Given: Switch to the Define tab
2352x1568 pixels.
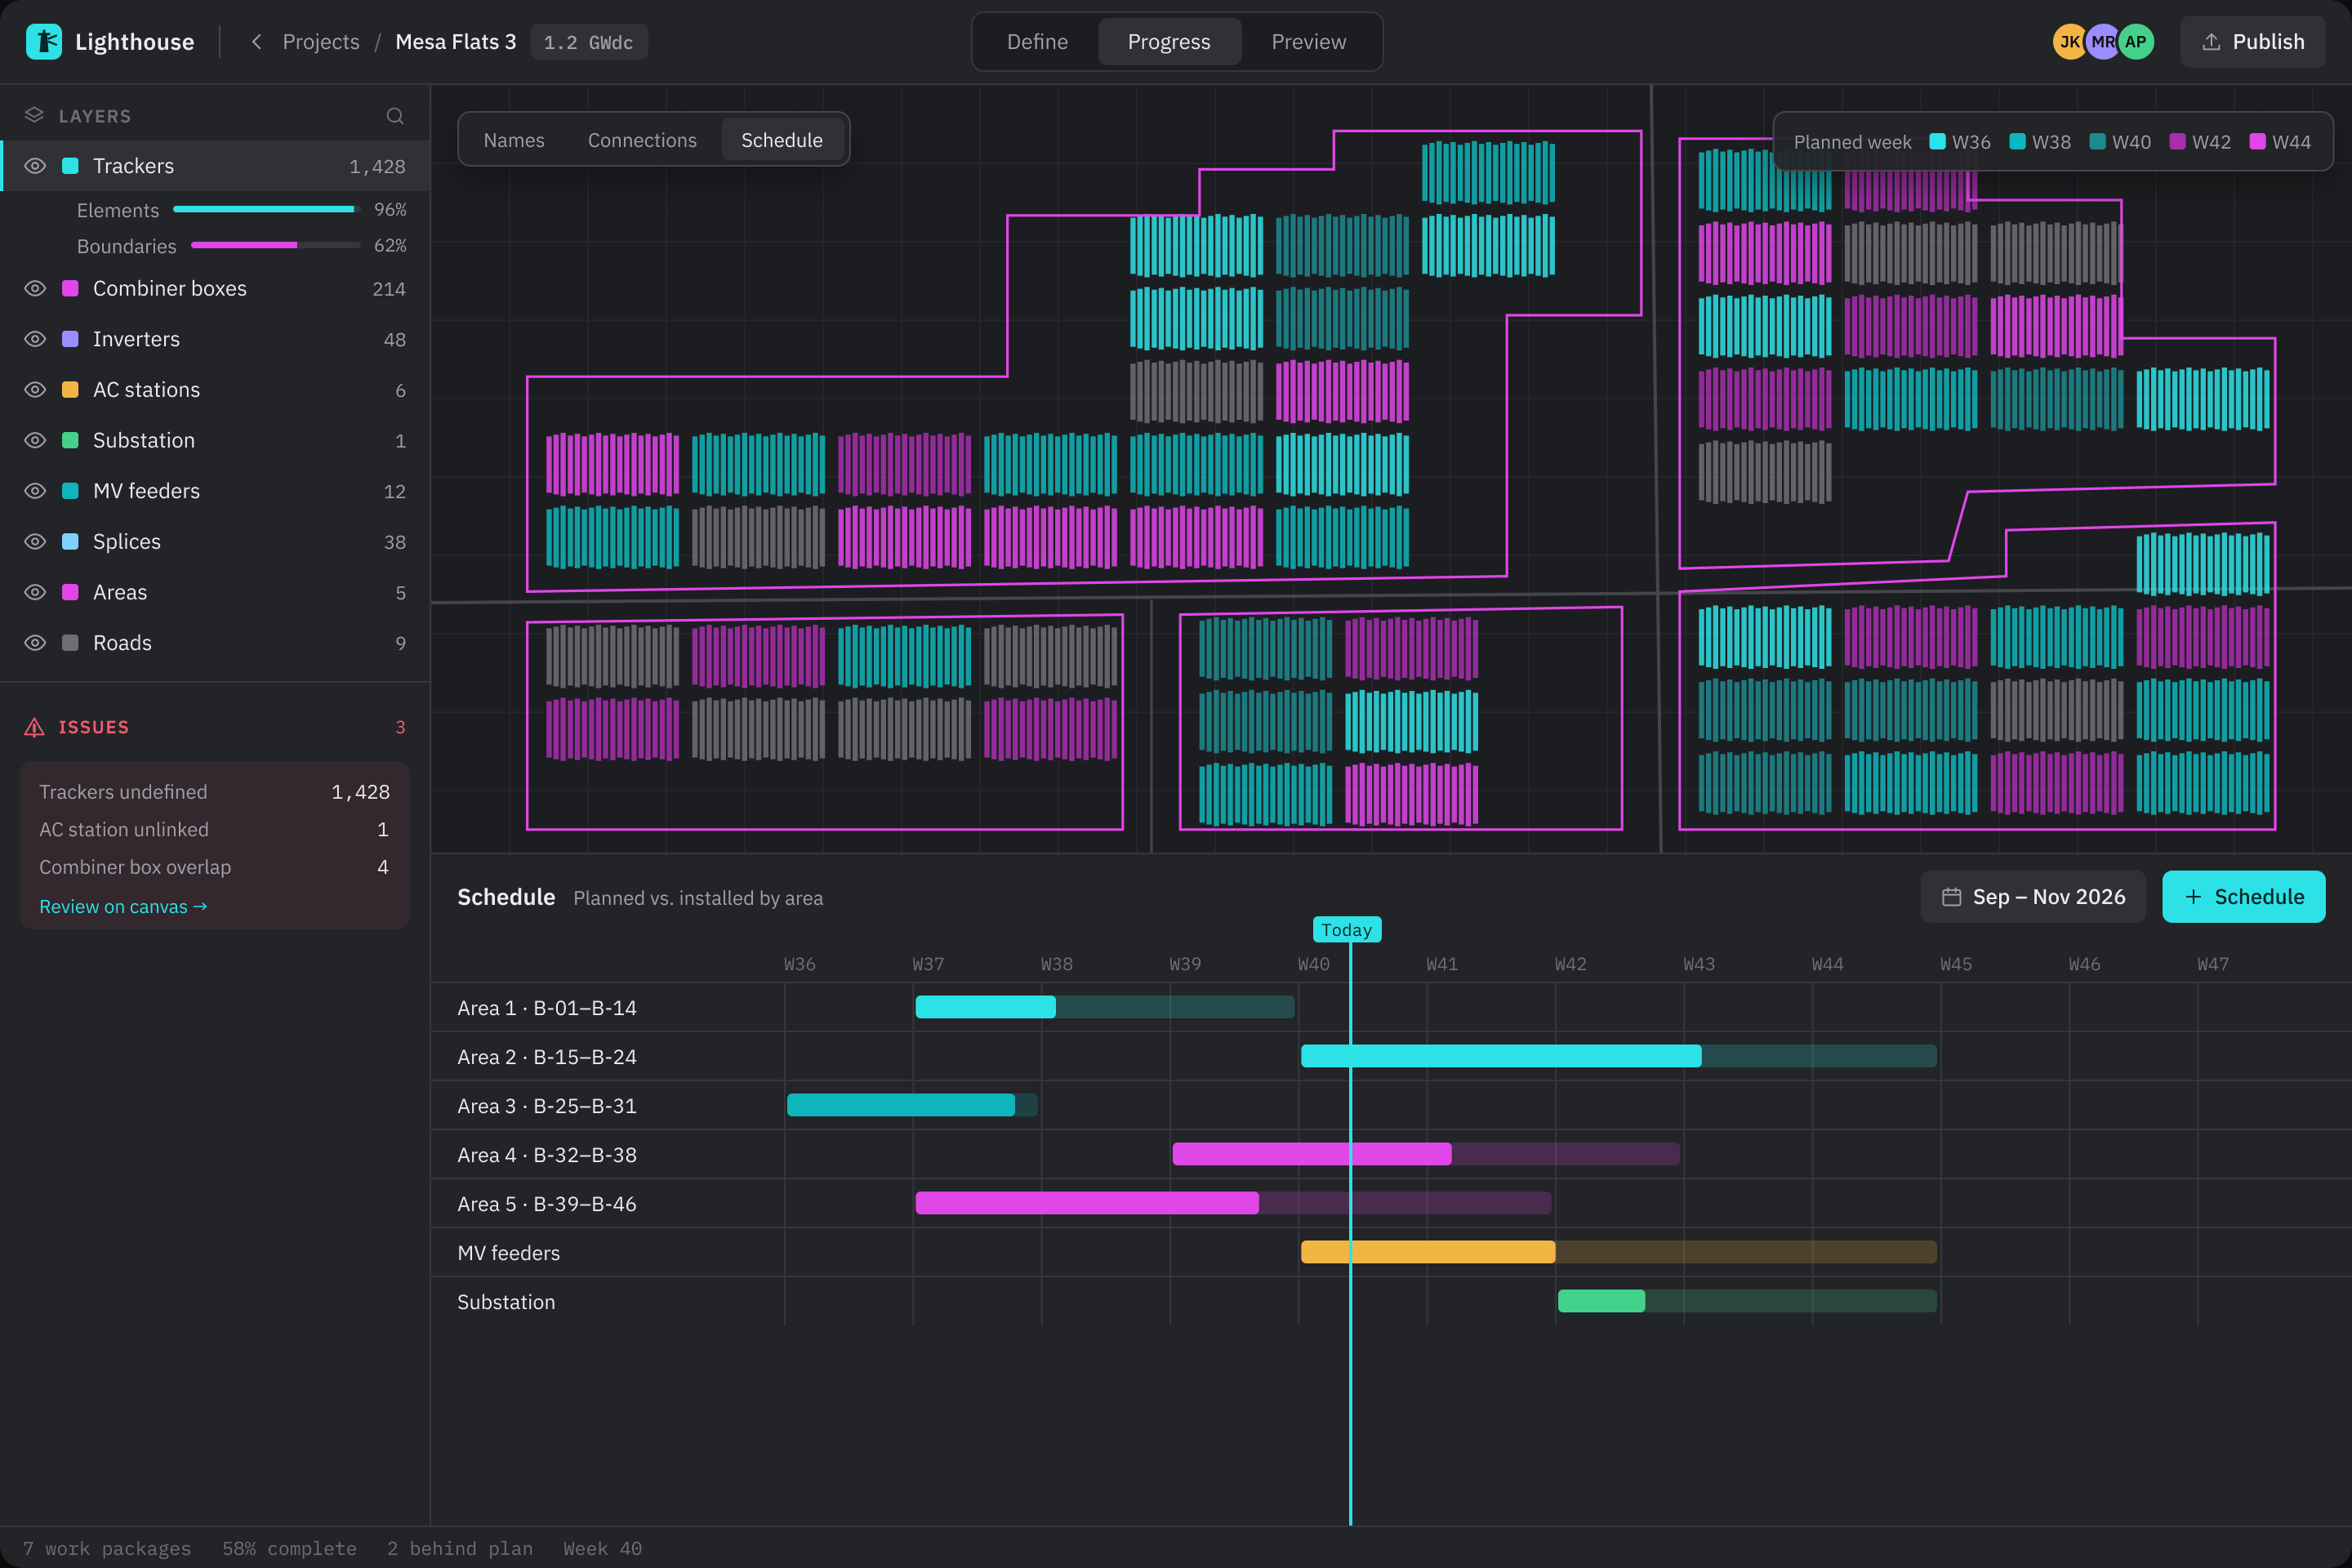Looking at the screenshot, I should point(1037,42).
